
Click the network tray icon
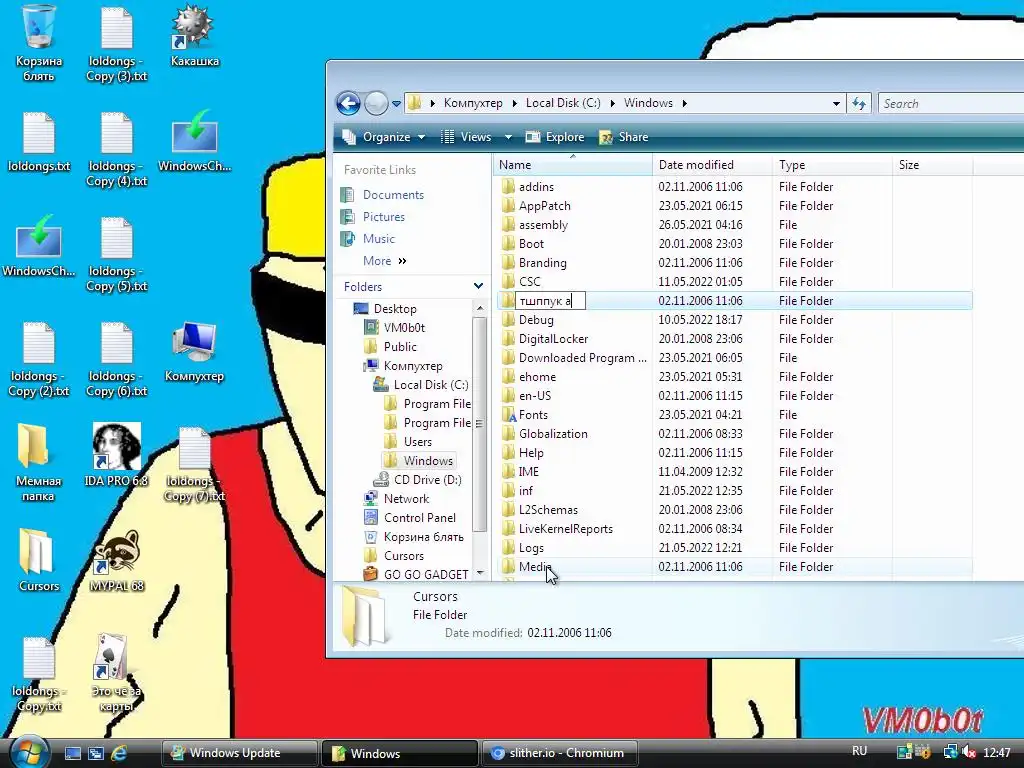tap(950, 752)
